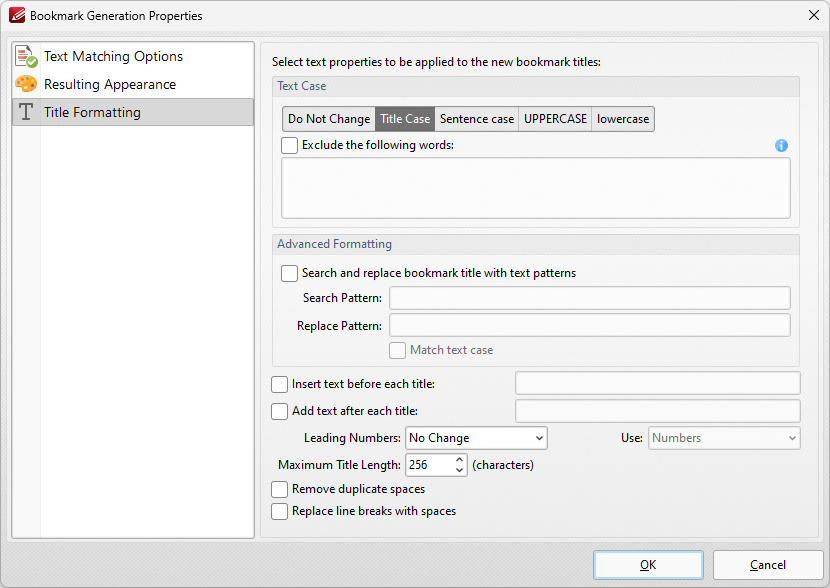The height and width of the screenshot is (588, 830).
Task: Click the (characters) label
Action: click(x=503, y=465)
